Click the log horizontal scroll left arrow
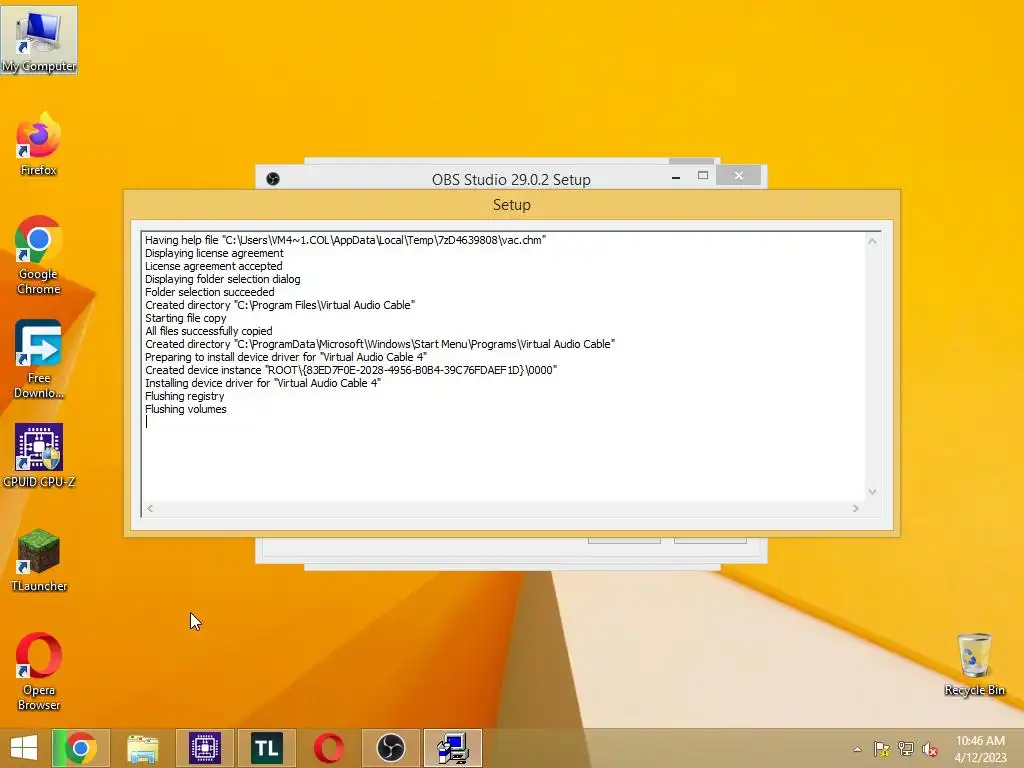1024x768 pixels. point(150,508)
